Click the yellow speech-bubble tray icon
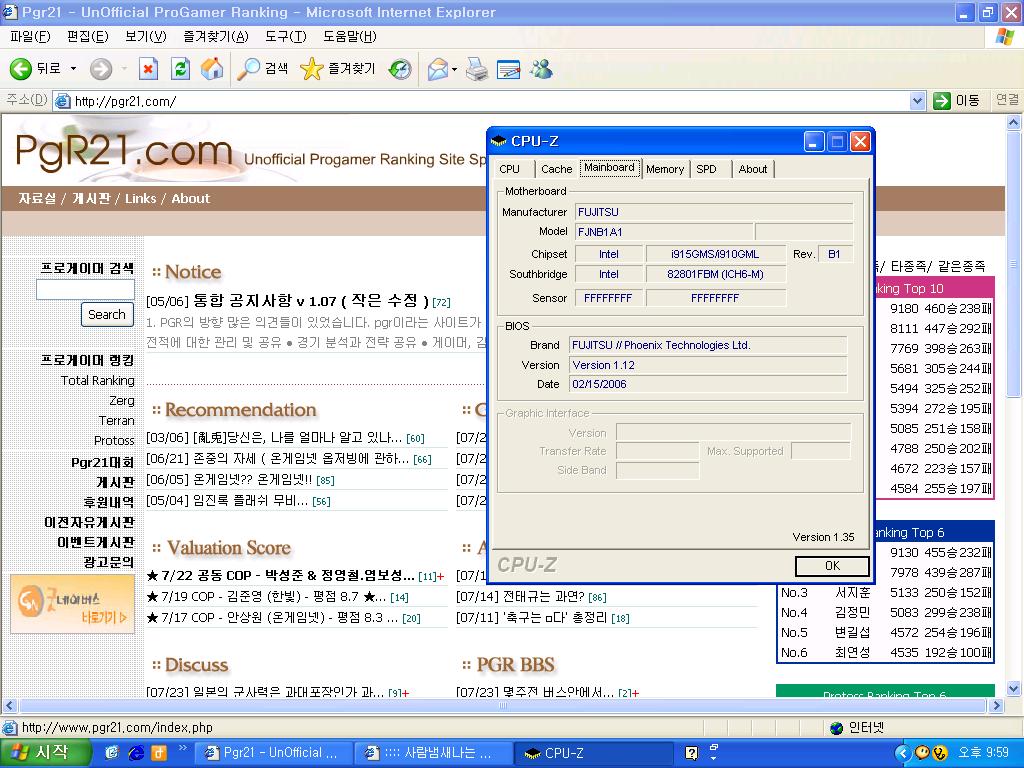Image resolution: width=1024 pixels, height=768 pixels. 922,753
